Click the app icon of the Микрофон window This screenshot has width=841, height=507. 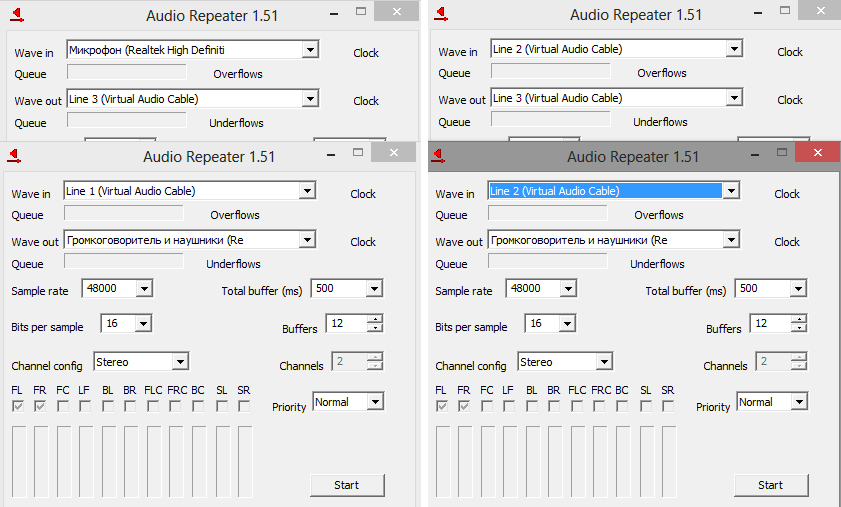(x=18, y=15)
